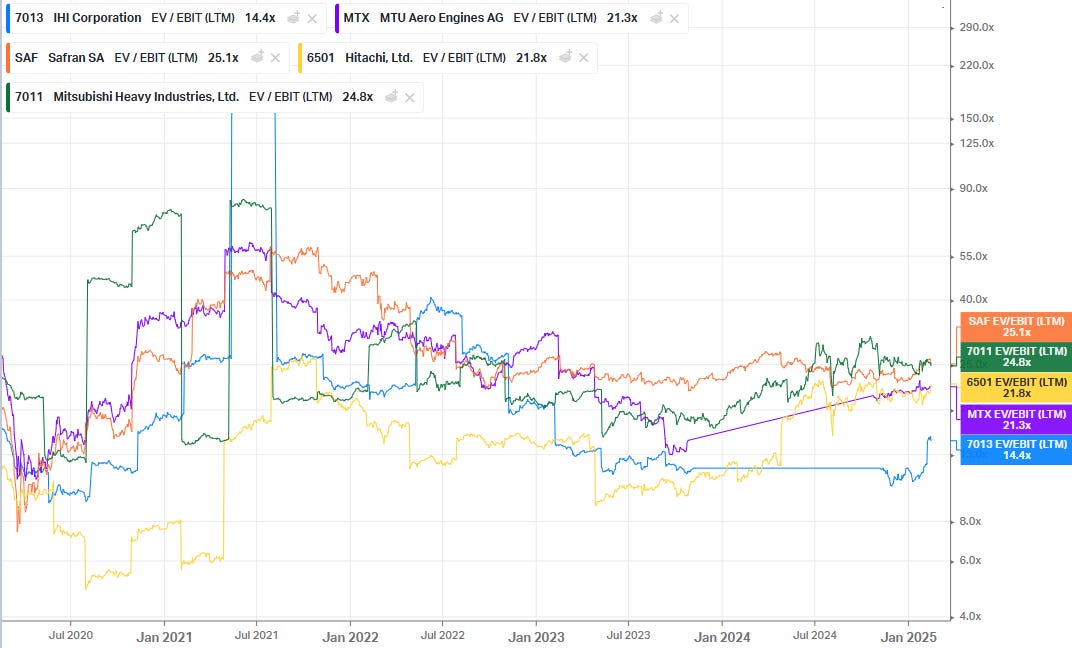1072x648 pixels.
Task: Click the blue color bar of the 7013 chip
Action: click(8, 18)
